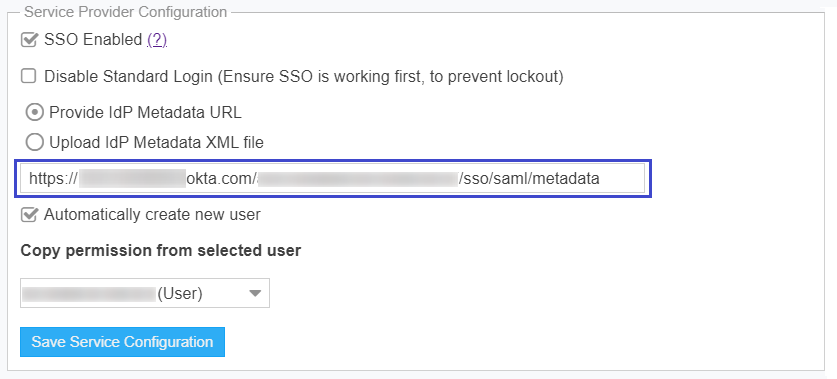
Task: Click the dropdown arrow next to (User)
Action: tap(255, 293)
